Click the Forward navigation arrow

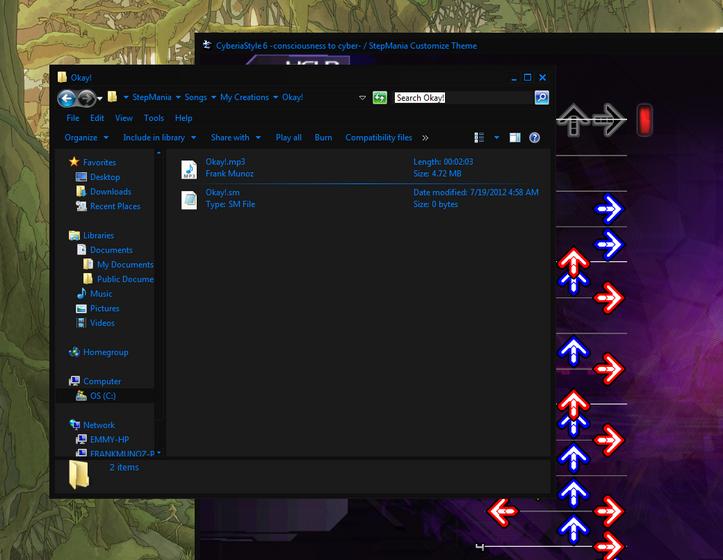pos(86,98)
